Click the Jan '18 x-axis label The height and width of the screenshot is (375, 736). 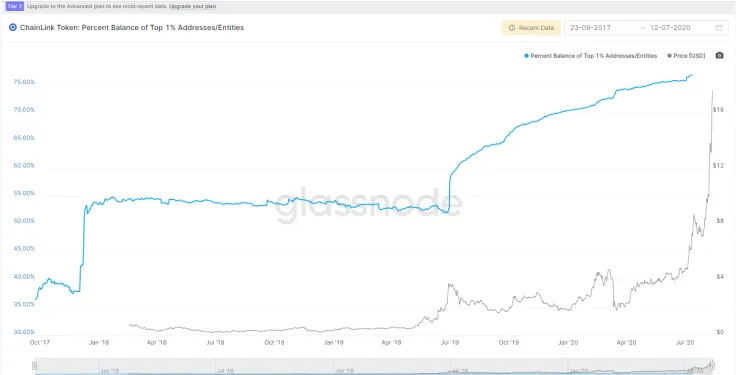99,343
